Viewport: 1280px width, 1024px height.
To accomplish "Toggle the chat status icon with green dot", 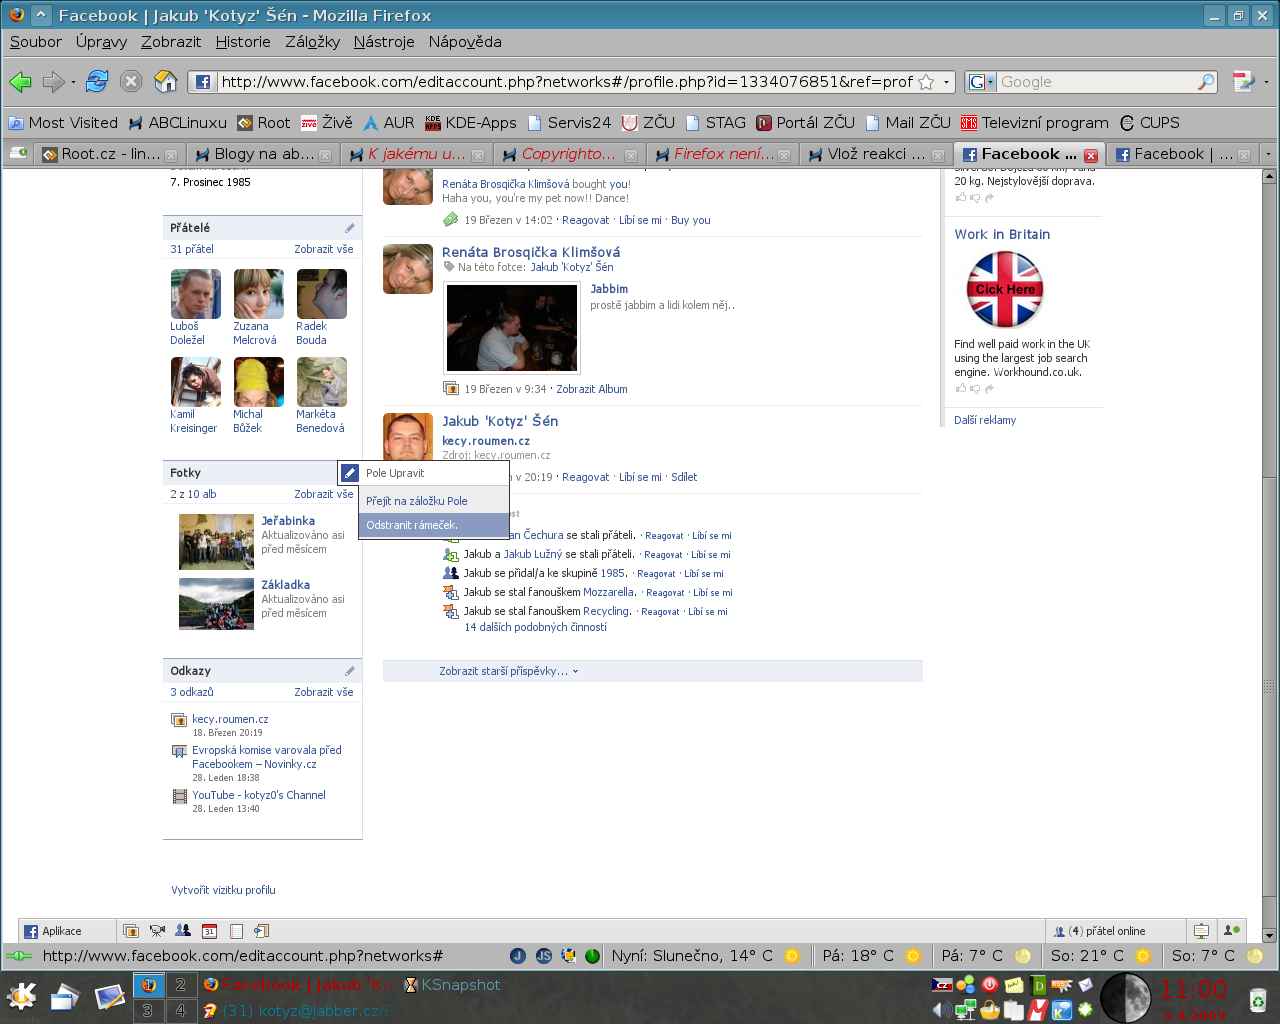I will [x=1232, y=931].
